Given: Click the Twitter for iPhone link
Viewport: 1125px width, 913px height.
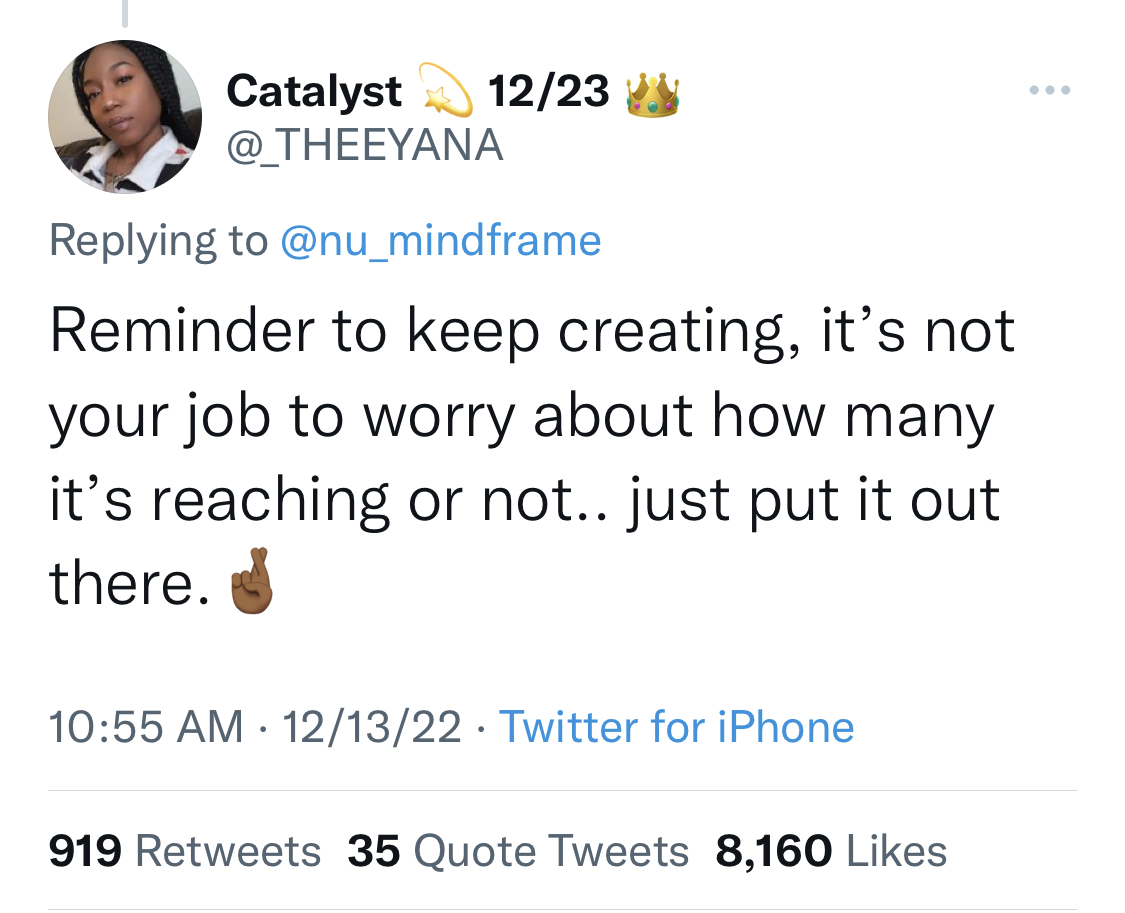Looking at the screenshot, I should click(676, 727).
